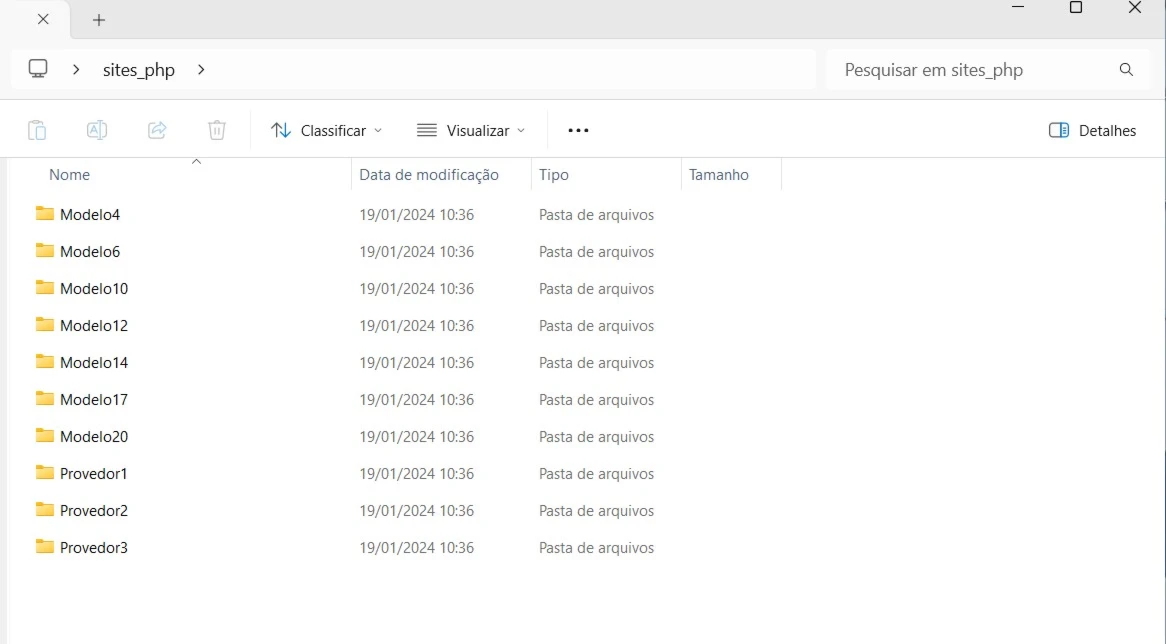Select the Modelo17 folder name

tap(94, 399)
